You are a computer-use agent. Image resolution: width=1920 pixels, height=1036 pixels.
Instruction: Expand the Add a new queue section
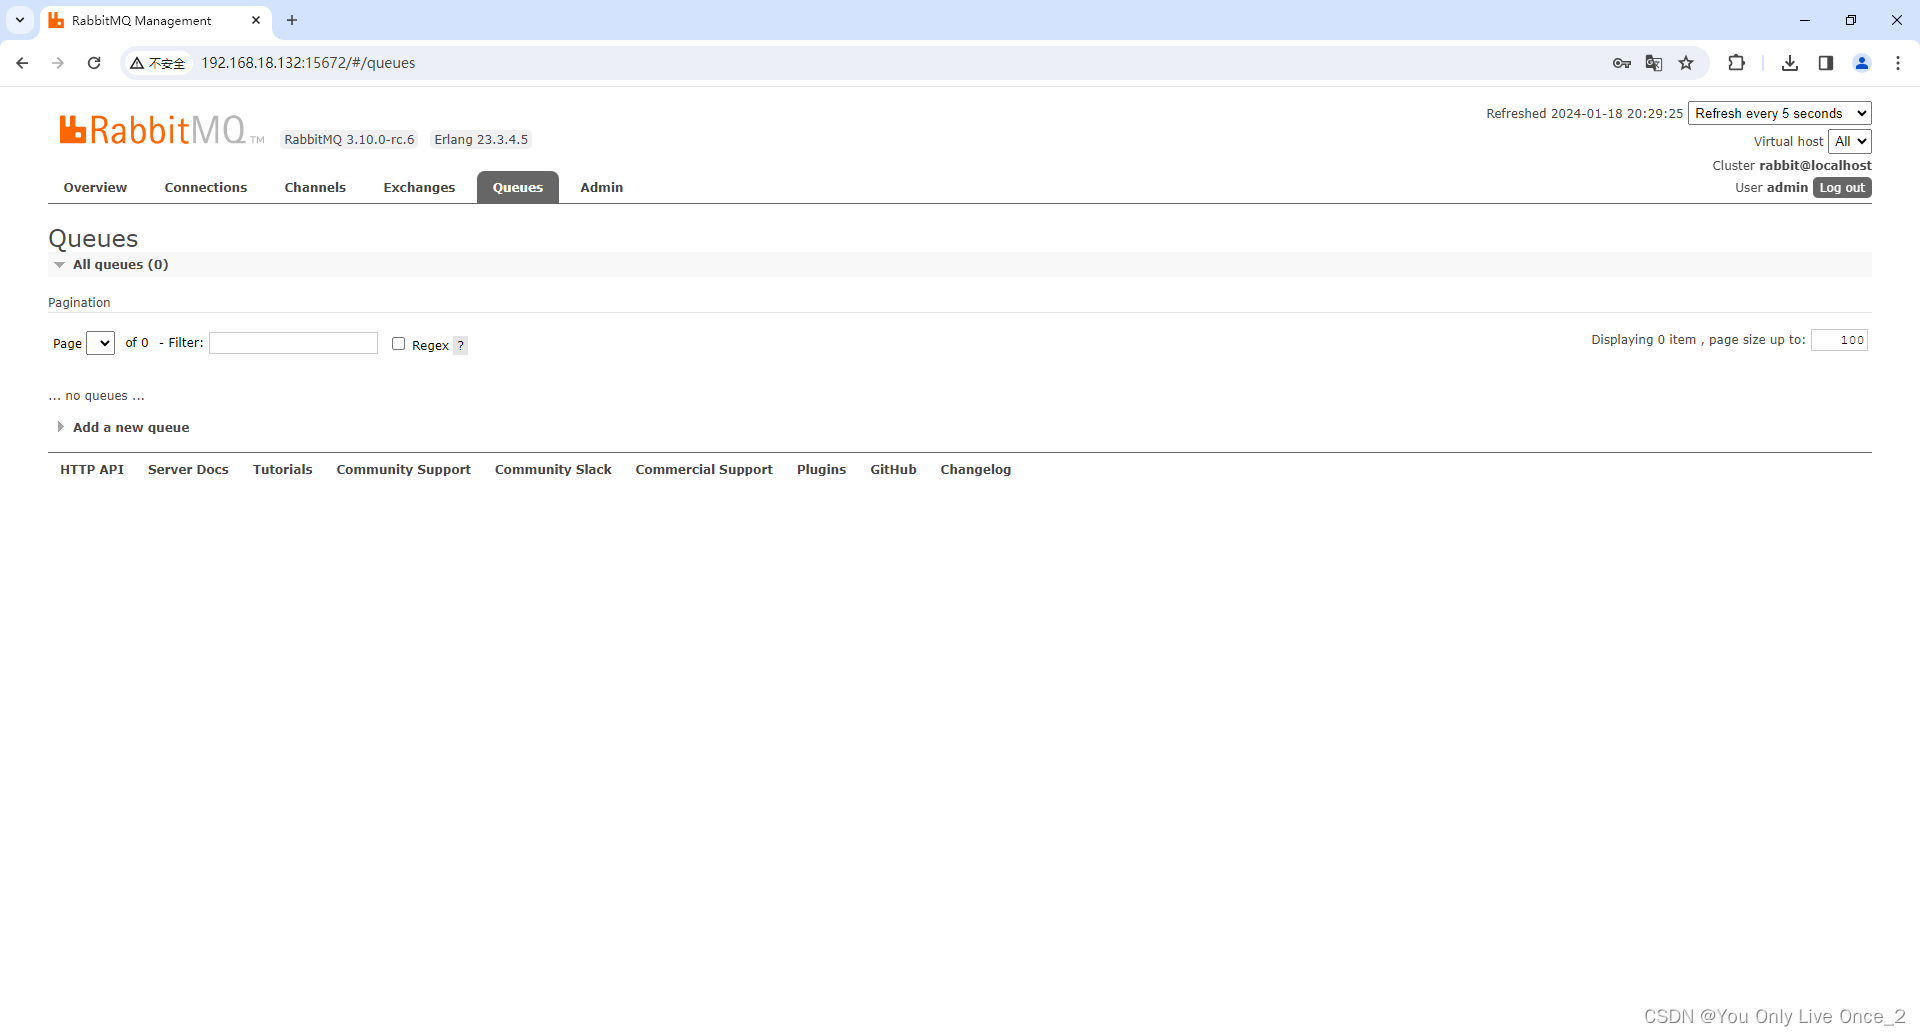point(130,427)
